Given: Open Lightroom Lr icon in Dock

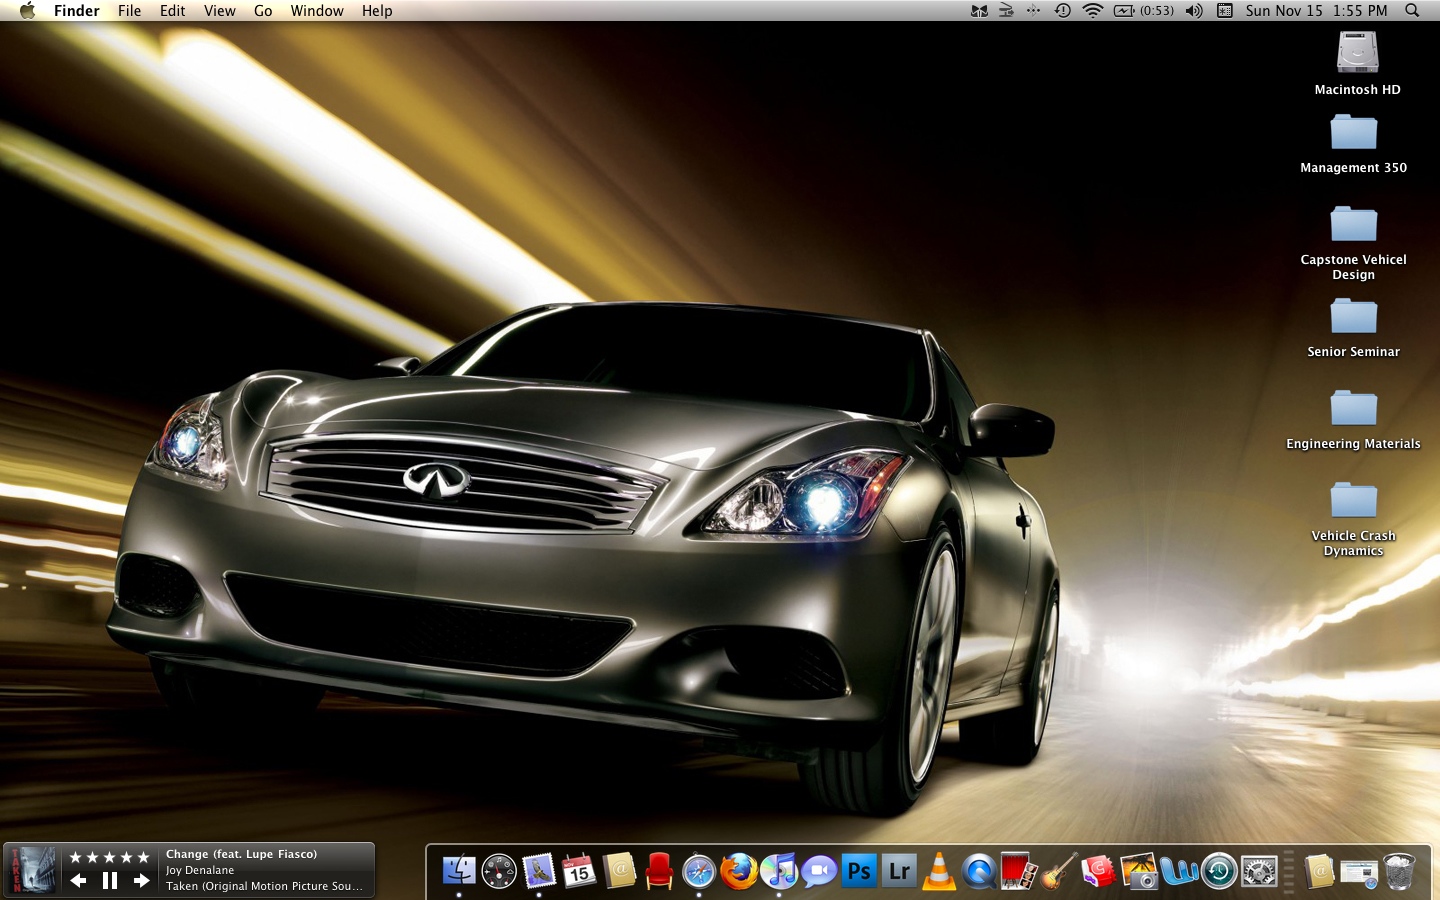Looking at the screenshot, I should click(x=899, y=871).
